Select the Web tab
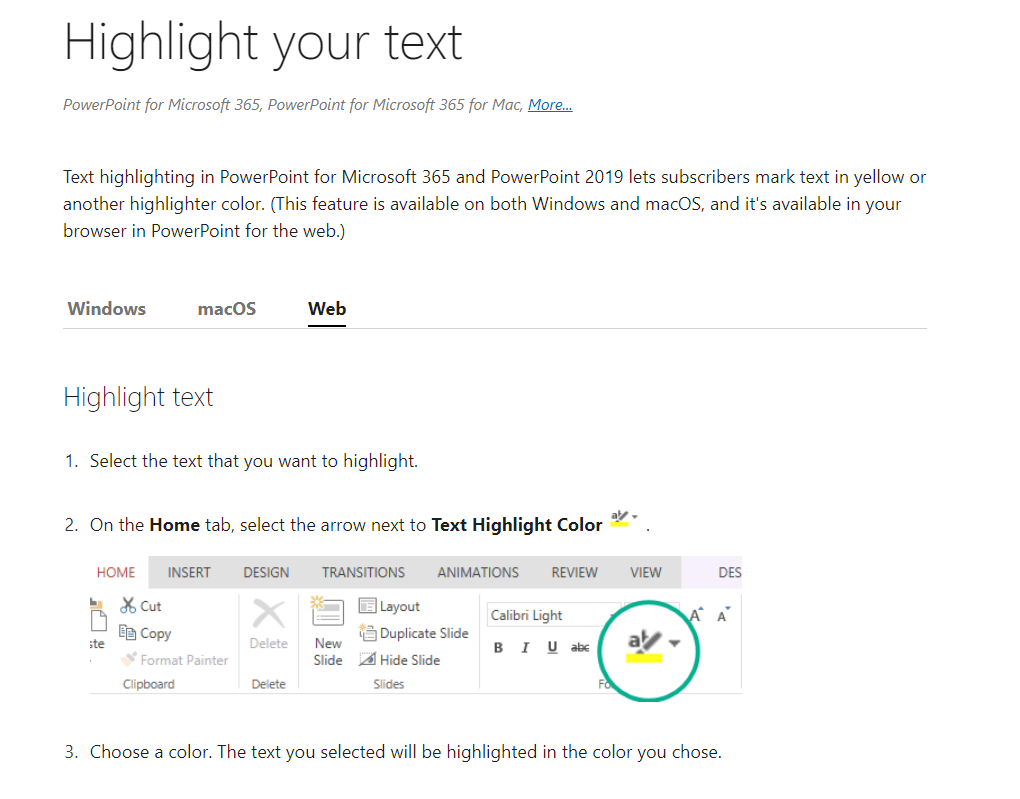This screenshot has width=1020, height=799. 327,309
